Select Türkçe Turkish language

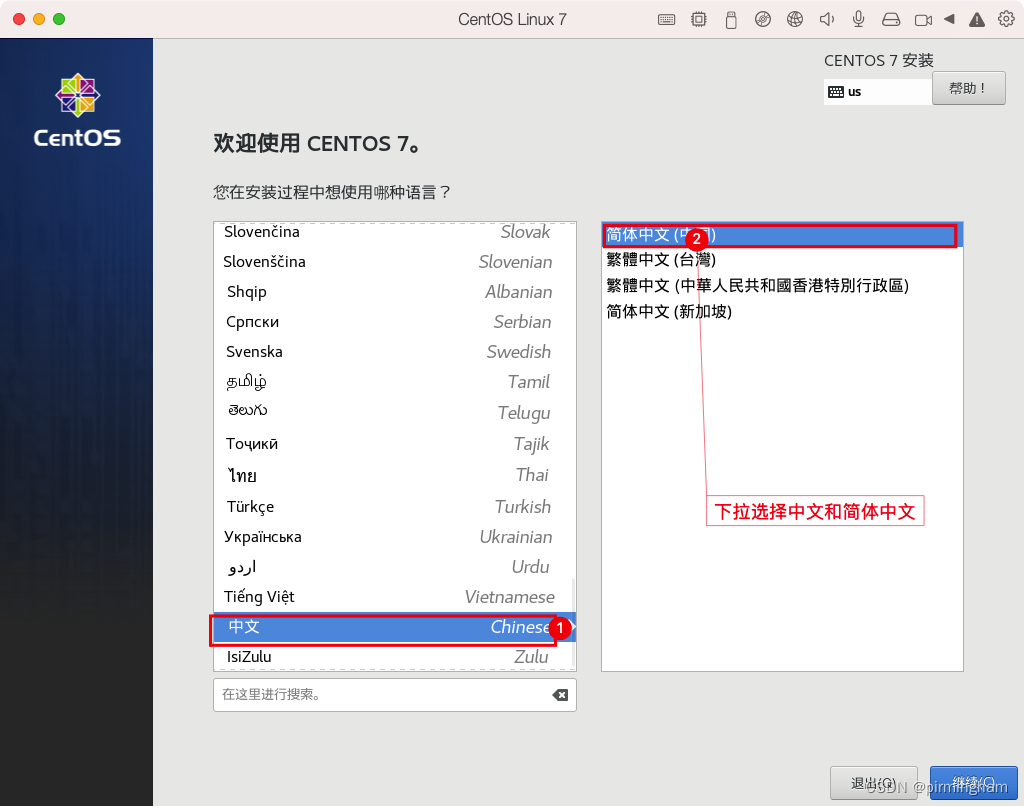[x=392, y=507]
